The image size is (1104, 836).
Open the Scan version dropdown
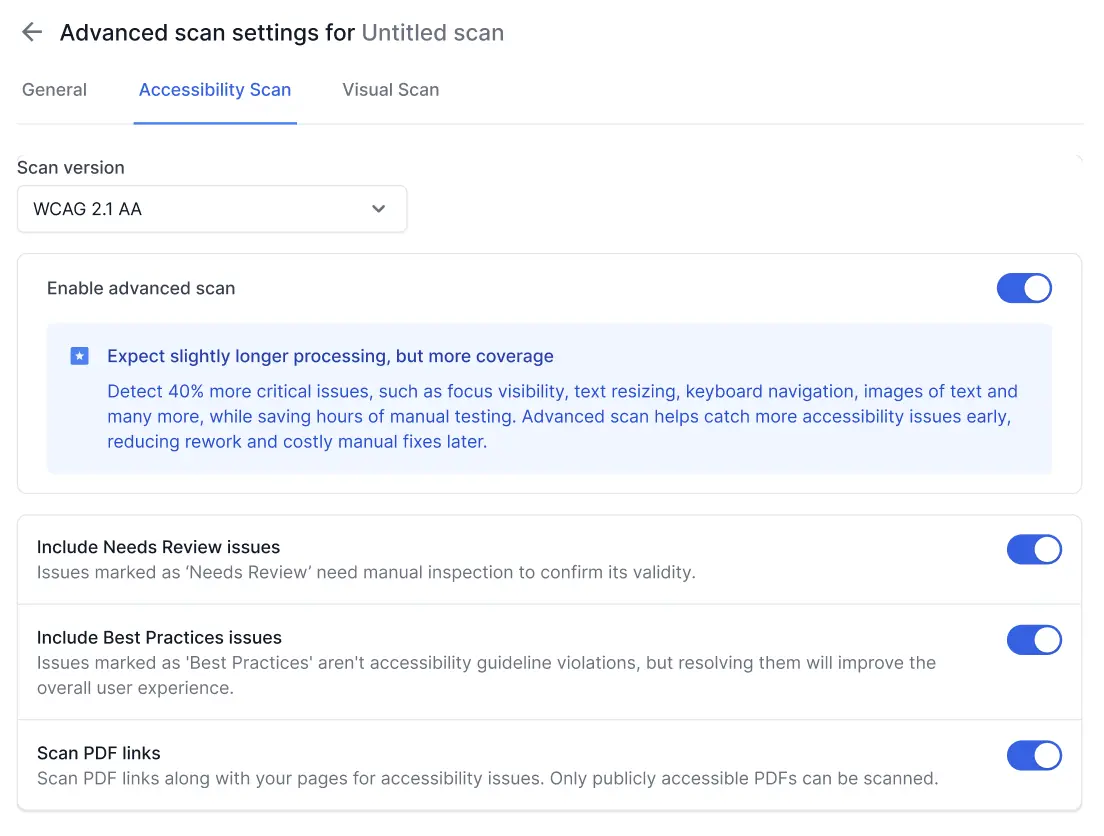212,209
